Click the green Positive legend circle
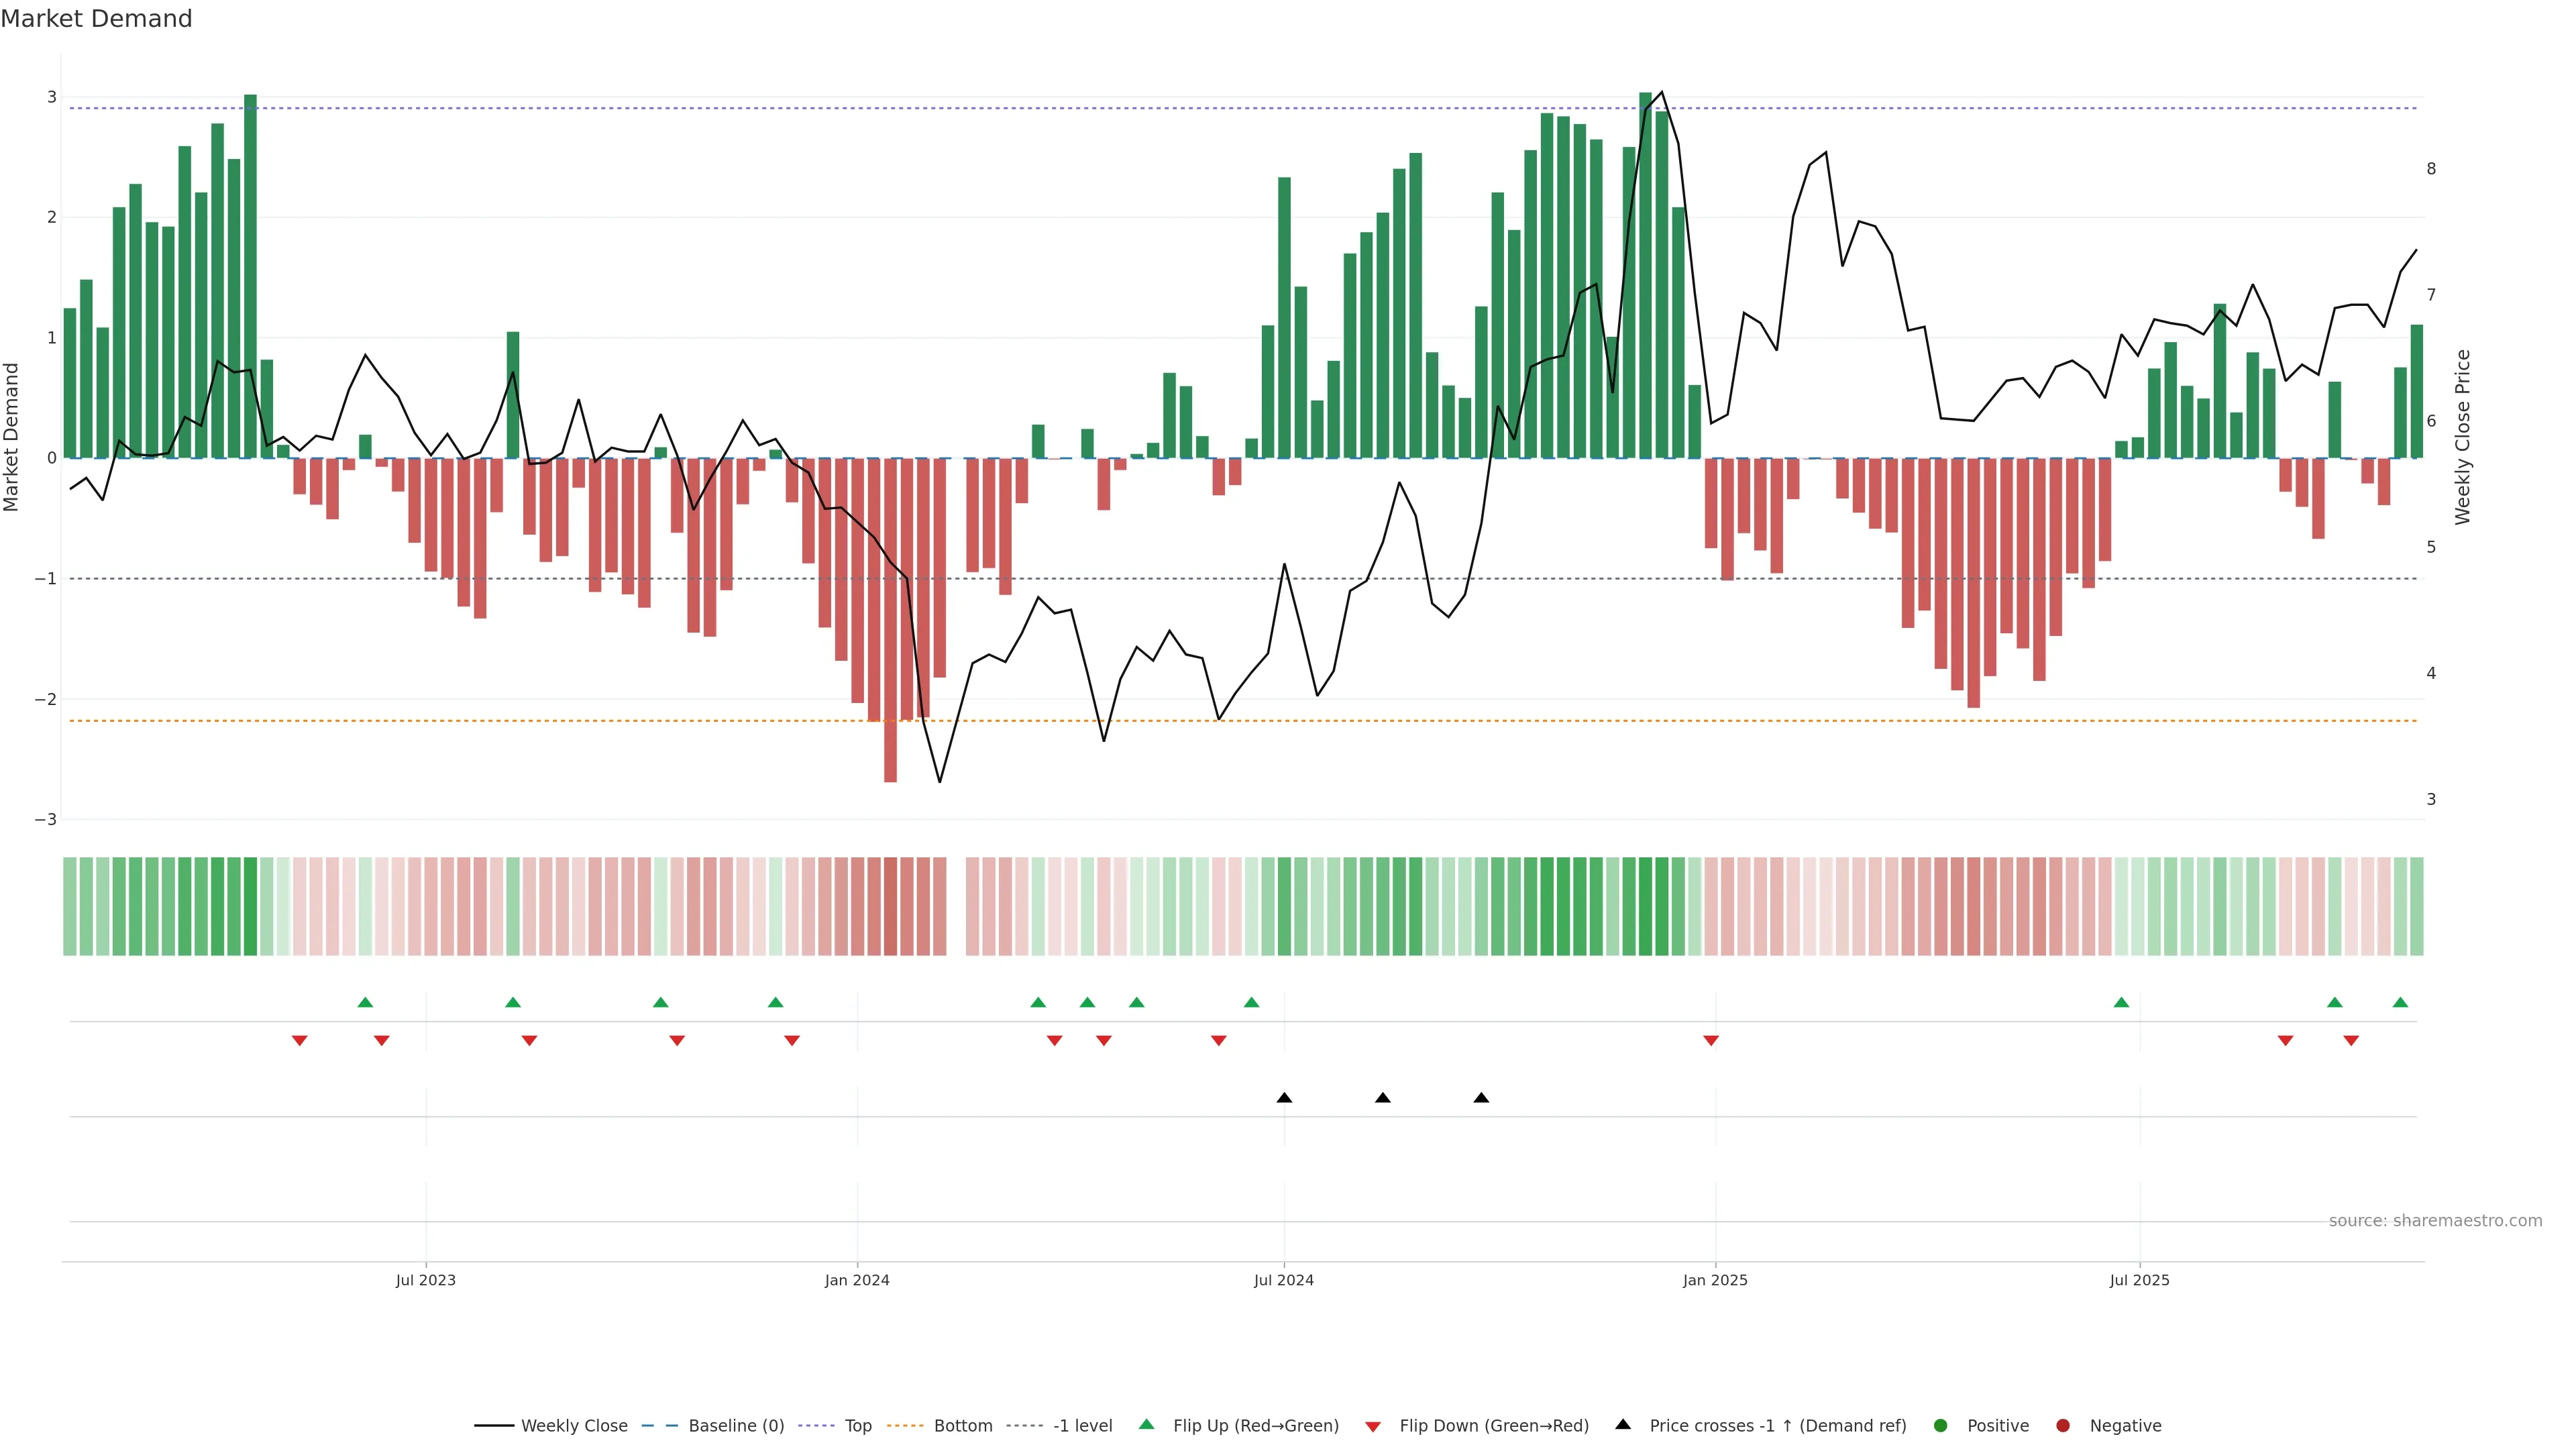Screen dimensions: 2576x1449 [x=1940, y=1425]
